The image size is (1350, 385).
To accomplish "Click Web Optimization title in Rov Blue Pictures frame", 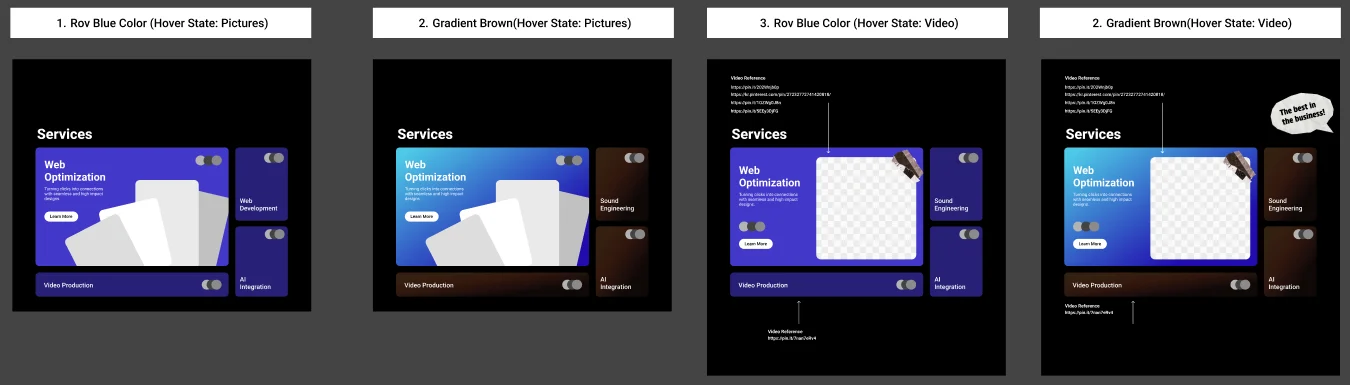I will [x=75, y=171].
